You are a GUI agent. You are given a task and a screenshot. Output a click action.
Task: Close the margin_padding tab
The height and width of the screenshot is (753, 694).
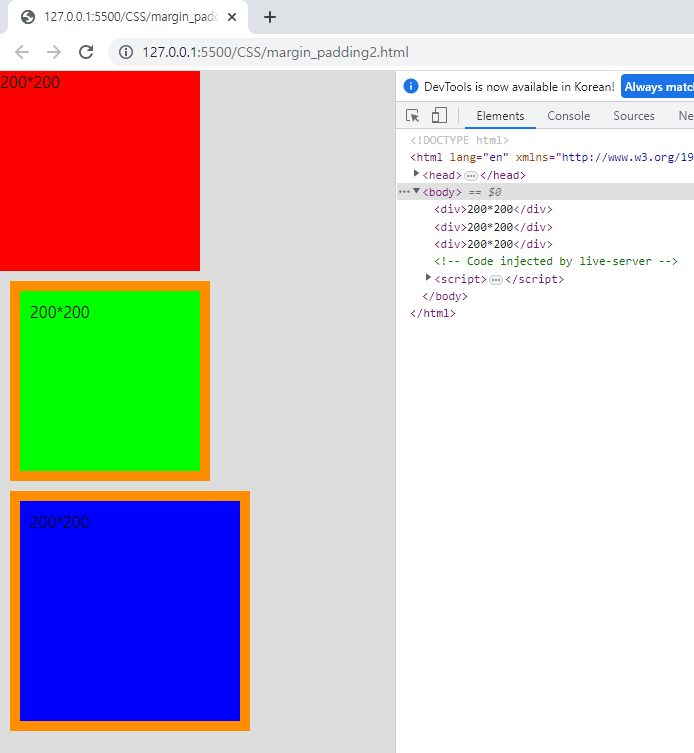[232, 17]
